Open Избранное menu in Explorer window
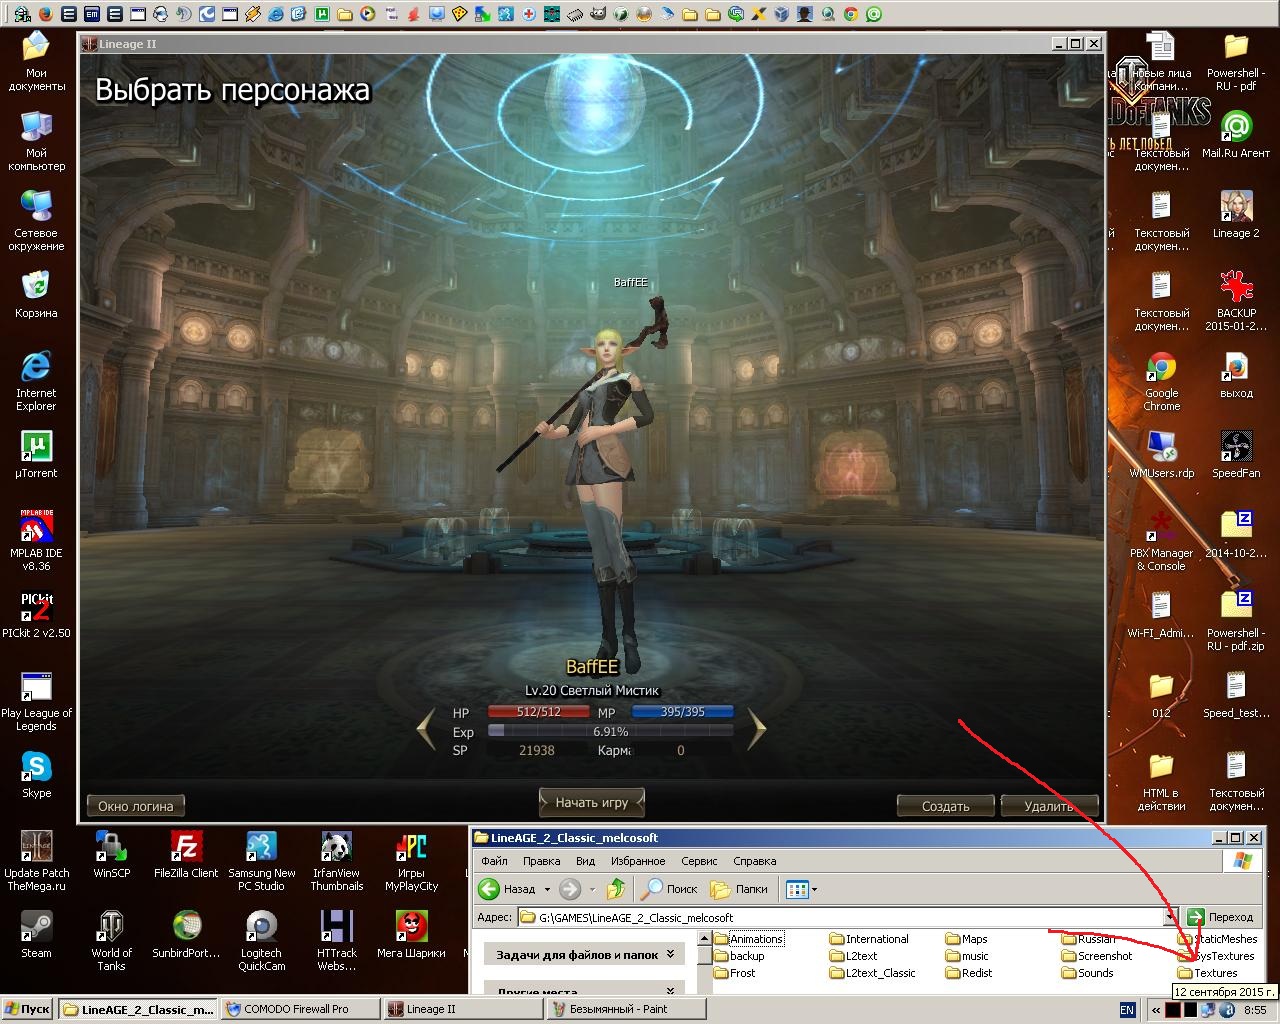1280x1024 pixels. [638, 861]
